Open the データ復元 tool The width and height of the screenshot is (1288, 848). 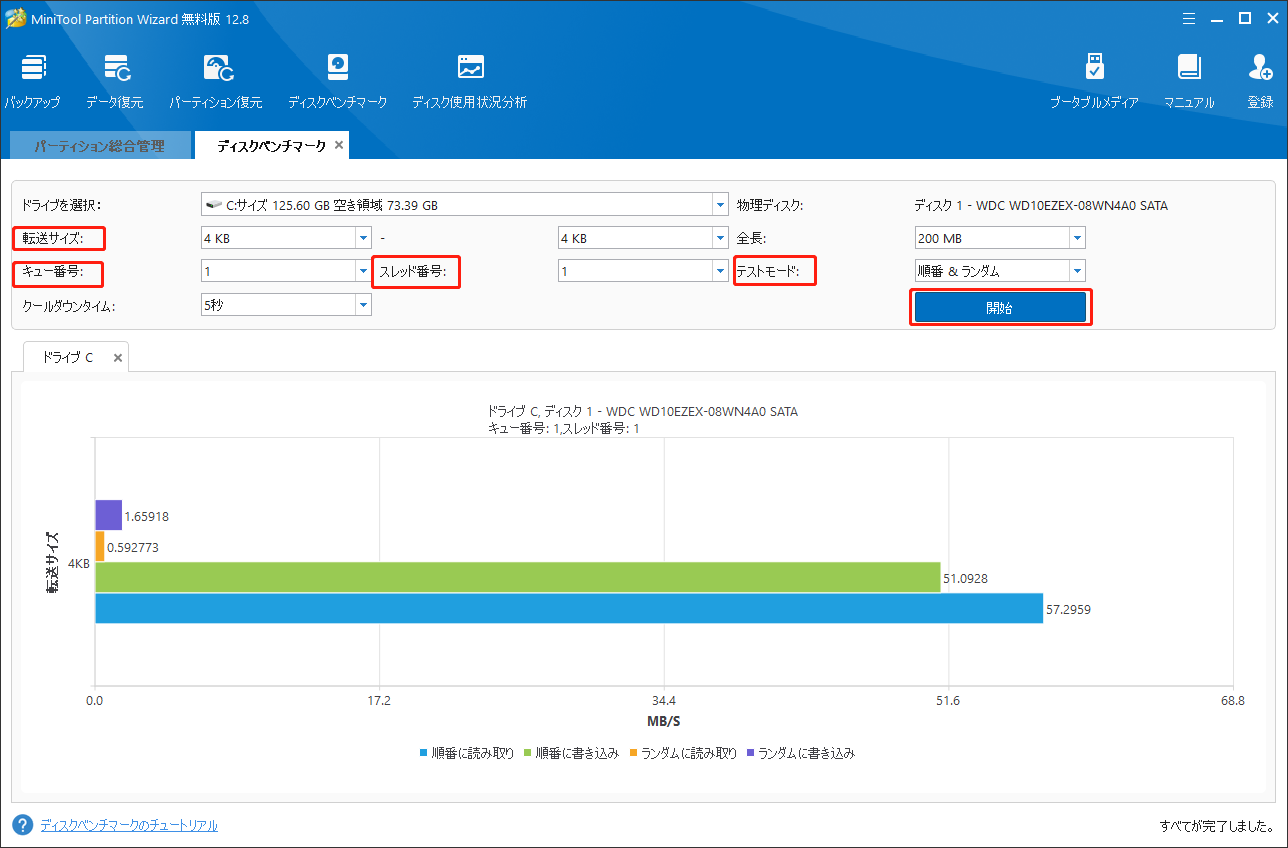coord(115,82)
